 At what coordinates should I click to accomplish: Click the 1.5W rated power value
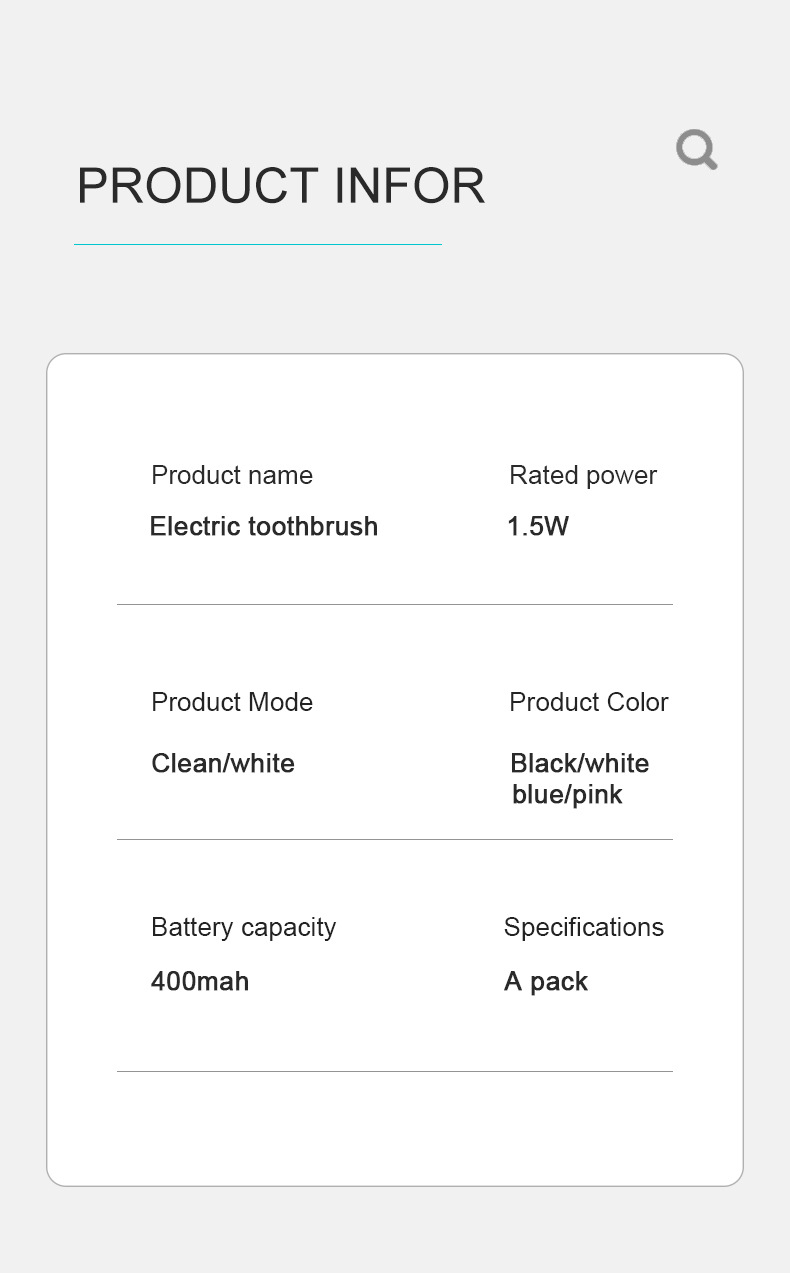coord(538,526)
